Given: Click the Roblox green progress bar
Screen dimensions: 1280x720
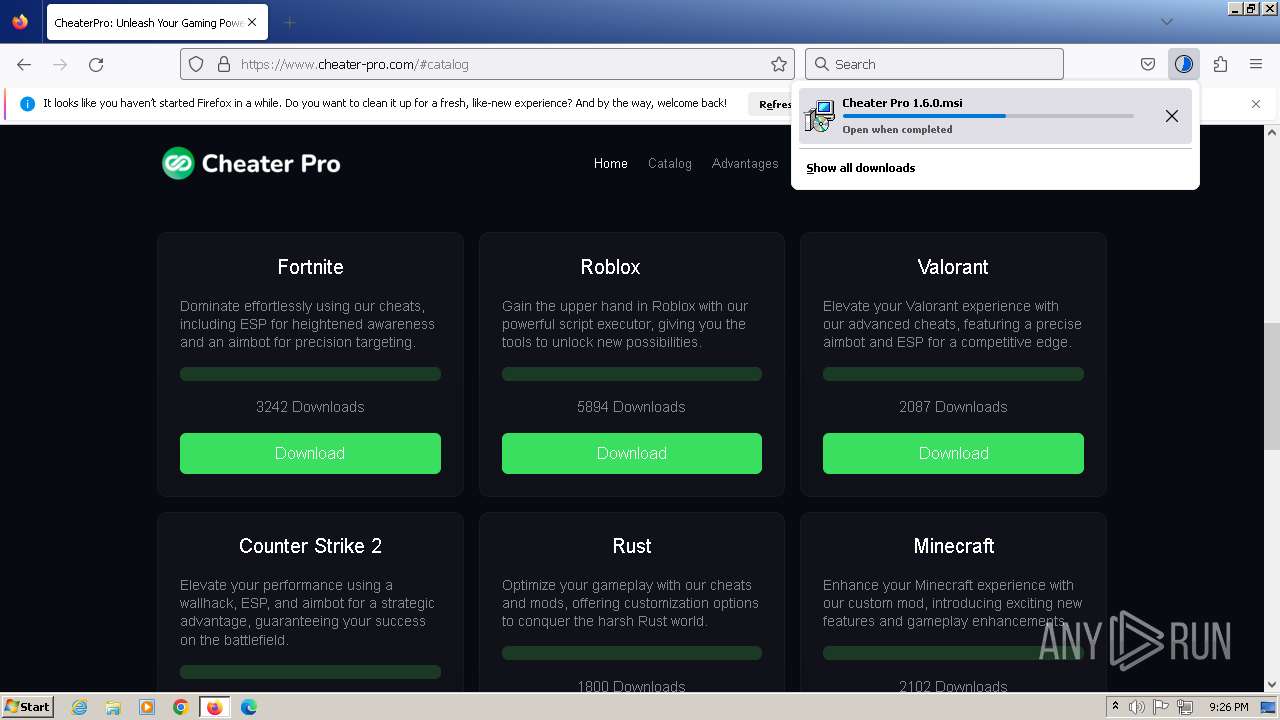Looking at the screenshot, I should (x=632, y=374).
